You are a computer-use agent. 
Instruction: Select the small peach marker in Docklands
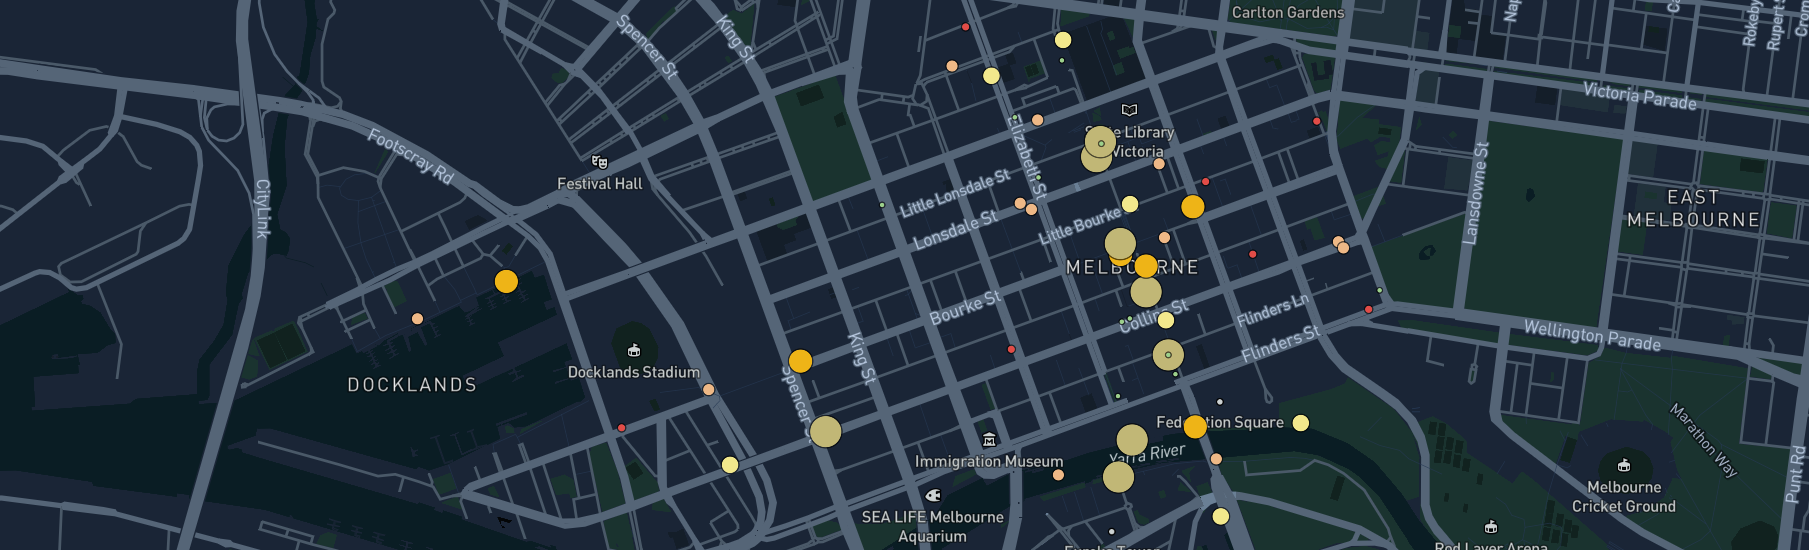tap(417, 319)
